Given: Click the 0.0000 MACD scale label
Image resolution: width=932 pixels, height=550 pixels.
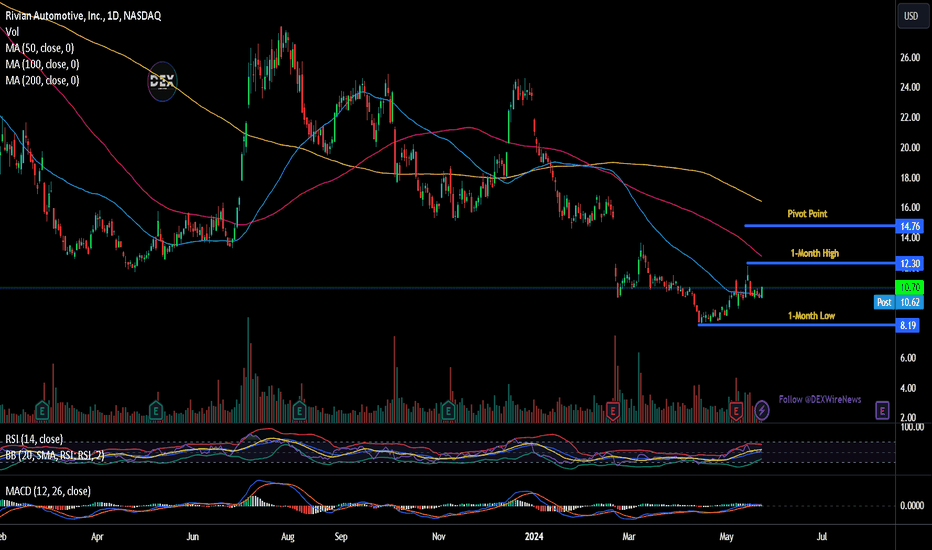Looking at the screenshot, I should (912, 505).
